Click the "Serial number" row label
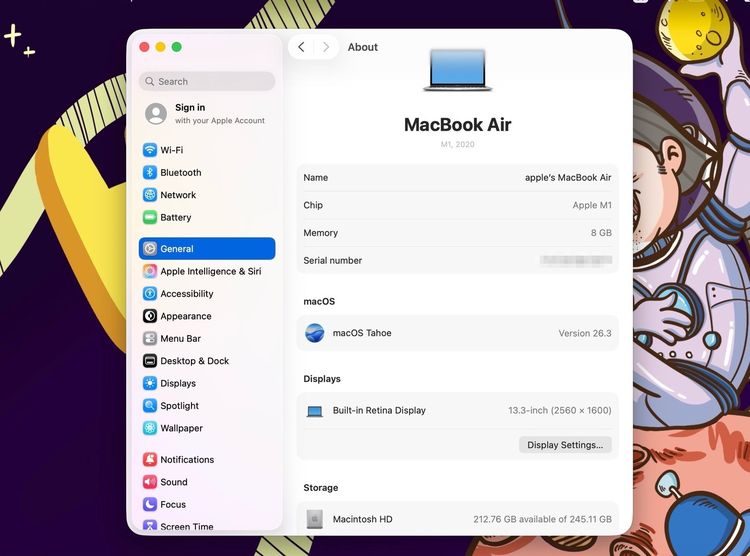750x556 pixels. click(332, 260)
